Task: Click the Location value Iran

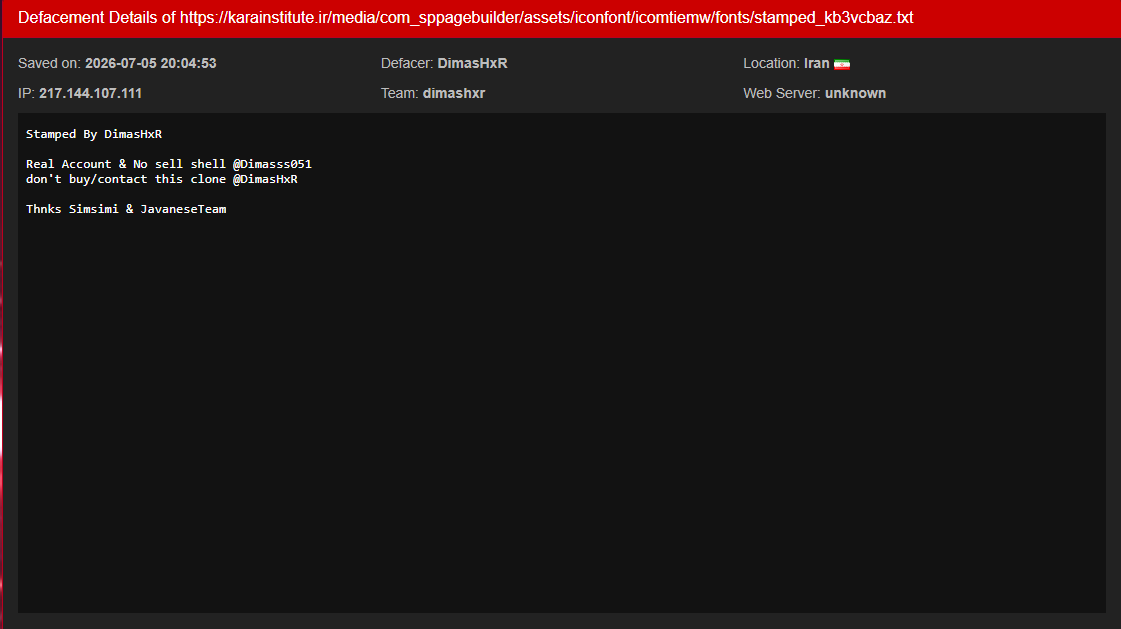Action: pos(816,64)
